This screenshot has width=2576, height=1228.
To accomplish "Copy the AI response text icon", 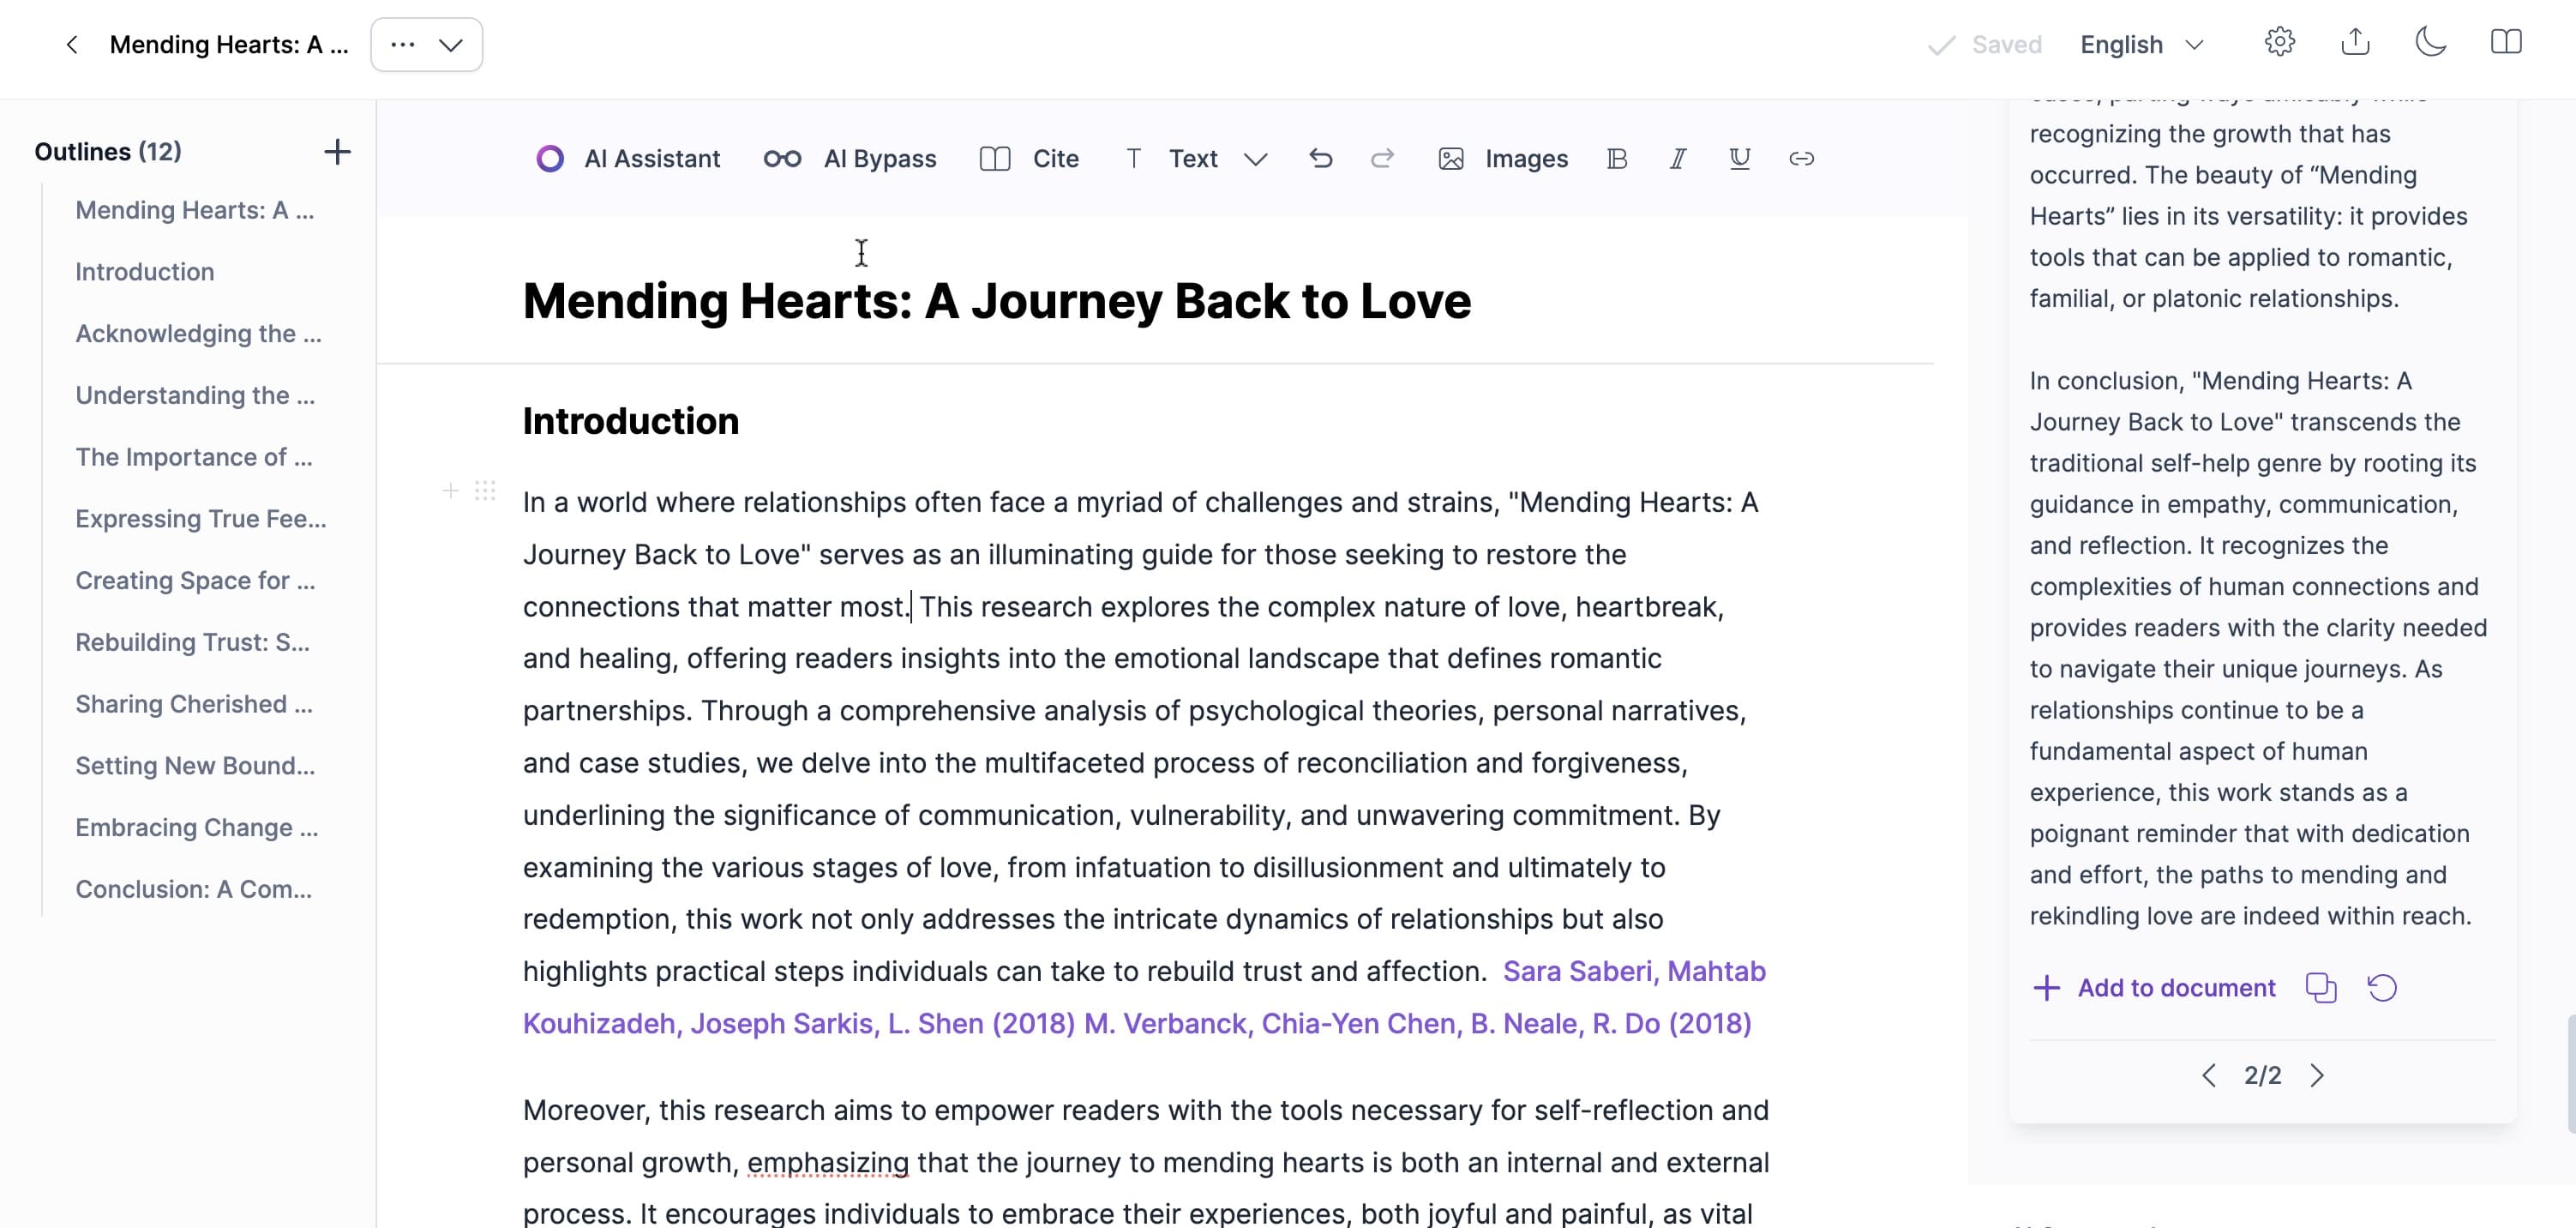I will (x=2321, y=988).
